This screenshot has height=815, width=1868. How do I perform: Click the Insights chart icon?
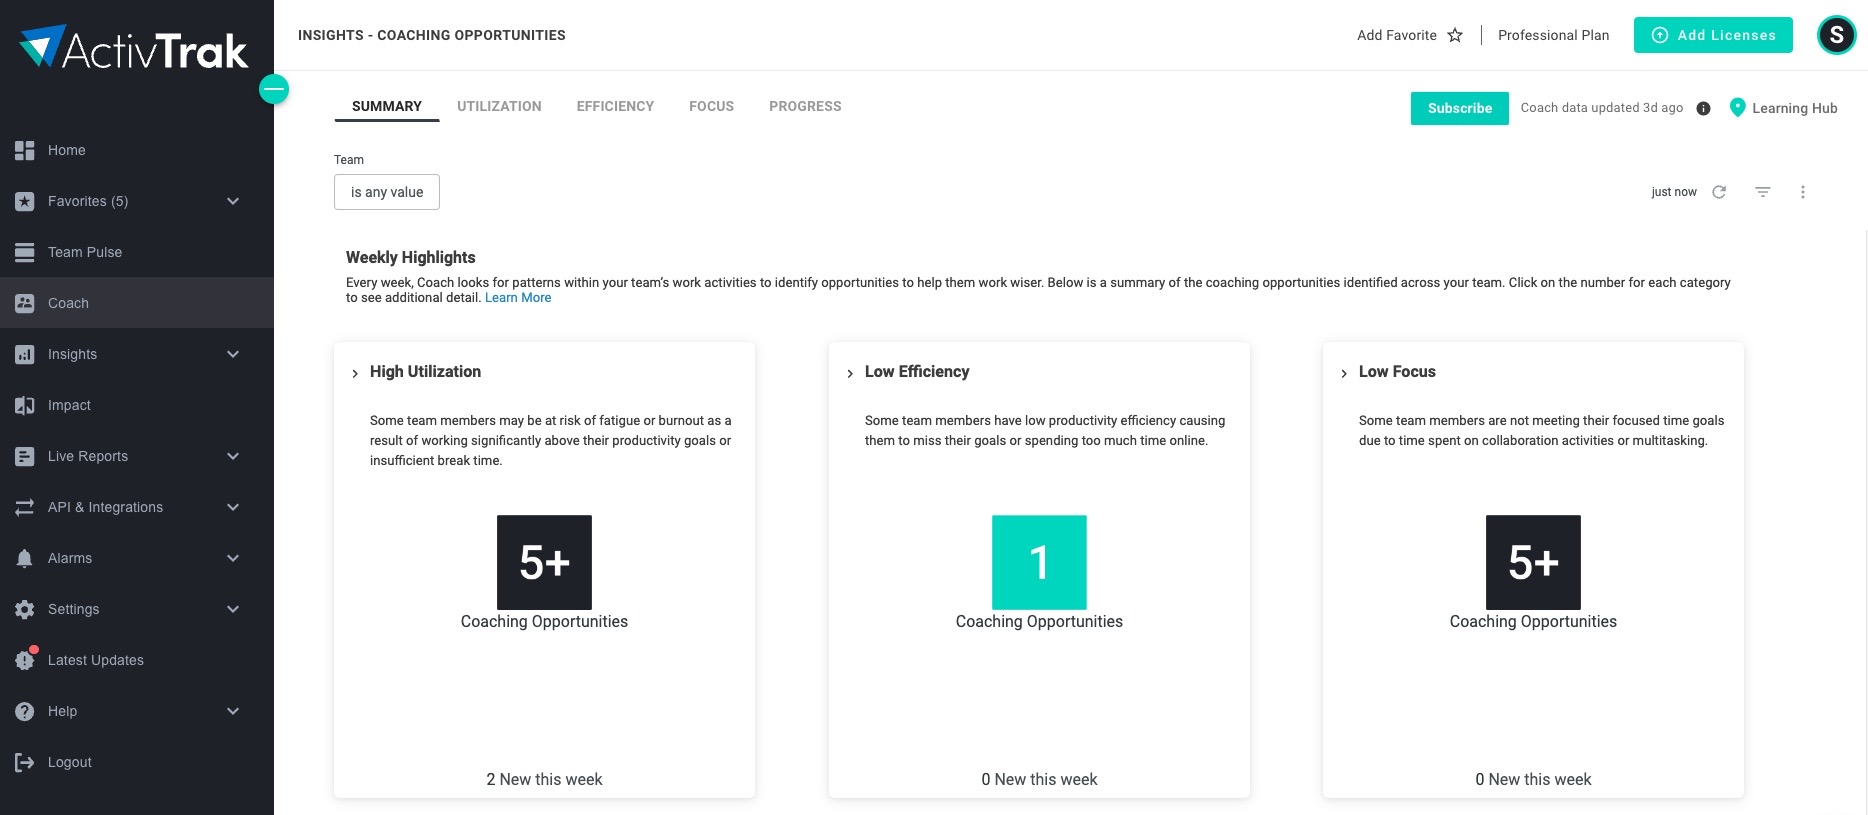[25, 354]
